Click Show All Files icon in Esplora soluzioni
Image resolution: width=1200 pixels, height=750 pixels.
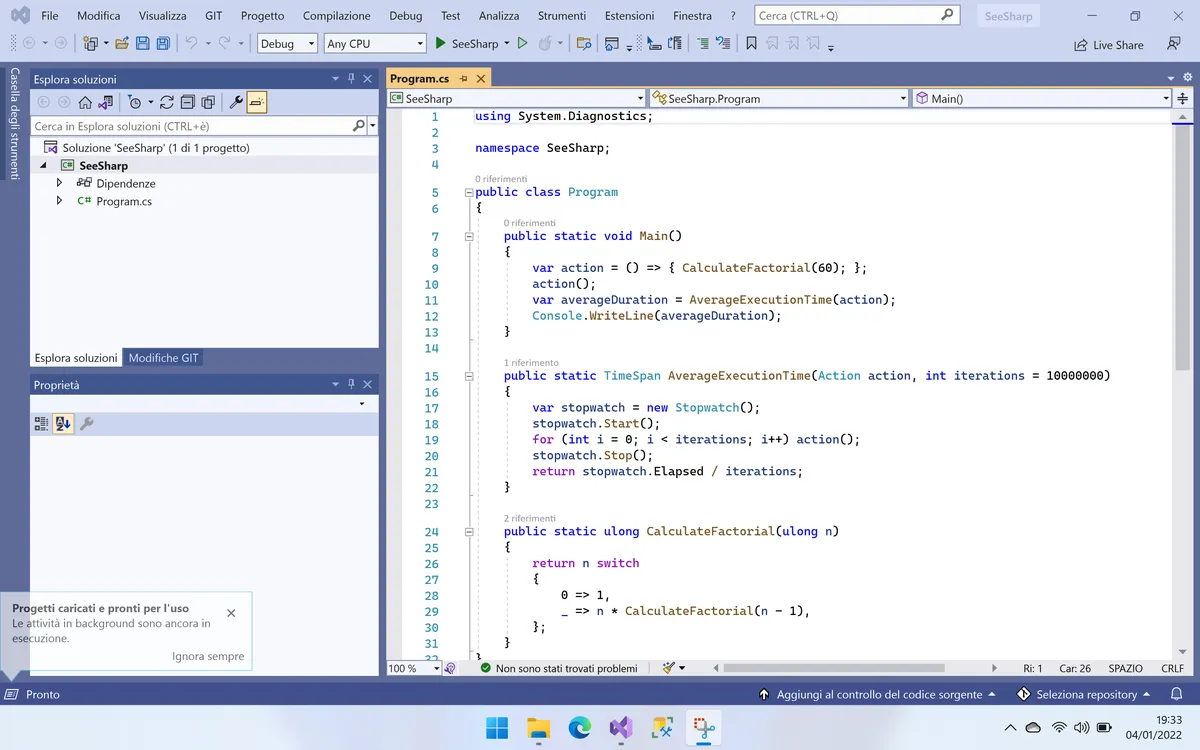(208, 102)
